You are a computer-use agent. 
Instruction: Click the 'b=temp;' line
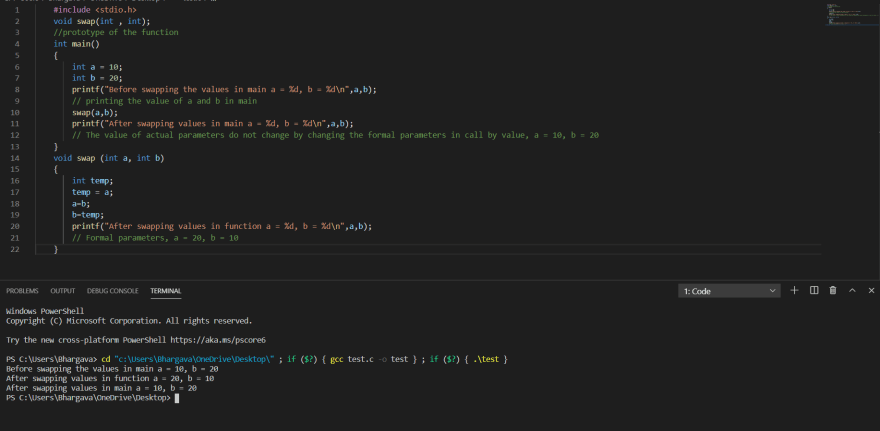point(88,214)
